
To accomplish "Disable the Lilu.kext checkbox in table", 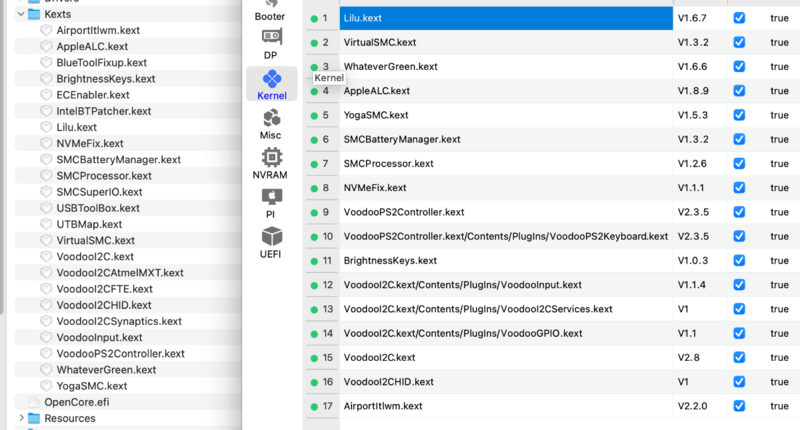I will coord(739,18).
